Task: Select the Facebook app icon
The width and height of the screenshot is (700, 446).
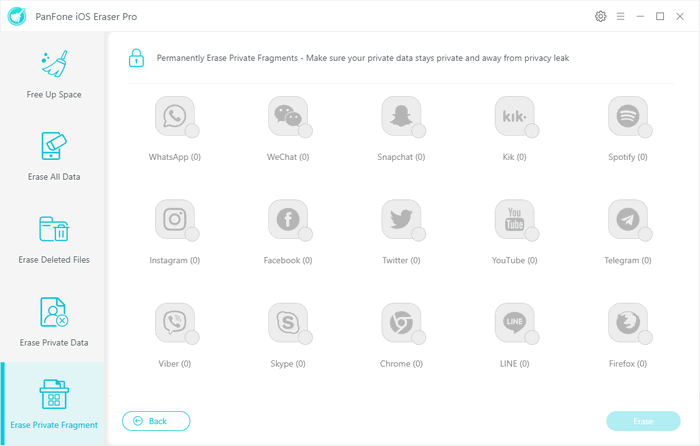Action: tap(288, 219)
